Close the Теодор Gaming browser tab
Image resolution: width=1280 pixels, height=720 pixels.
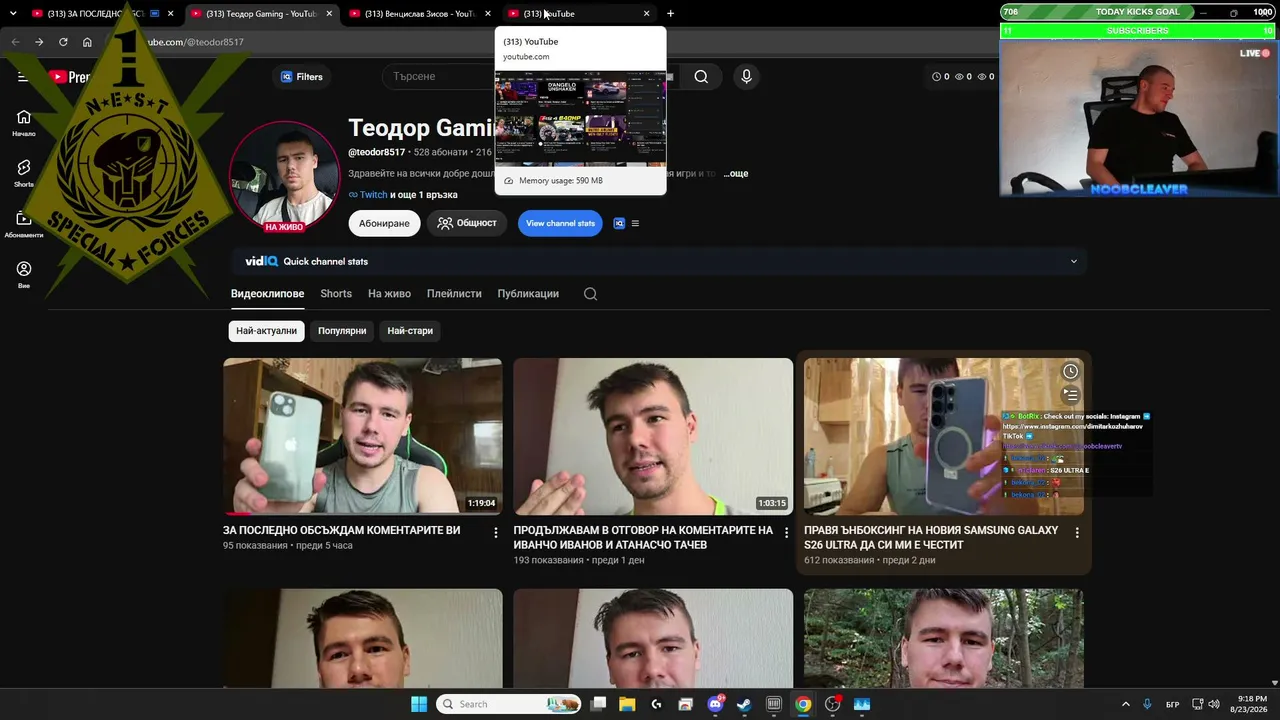tap(329, 13)
